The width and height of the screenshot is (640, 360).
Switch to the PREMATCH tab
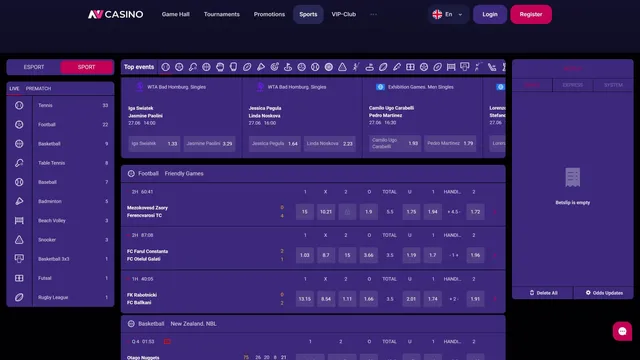coord(38,89)
